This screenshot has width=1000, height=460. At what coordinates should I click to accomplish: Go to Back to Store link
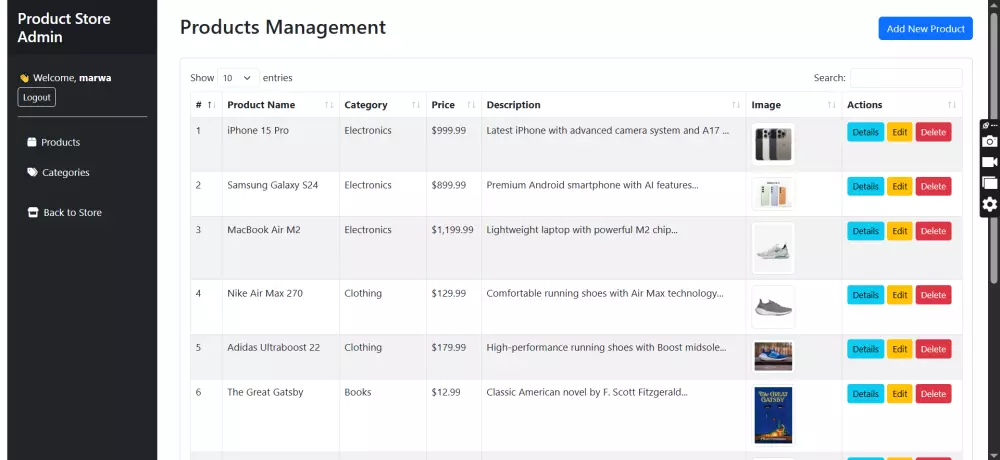tap(72, 212)
